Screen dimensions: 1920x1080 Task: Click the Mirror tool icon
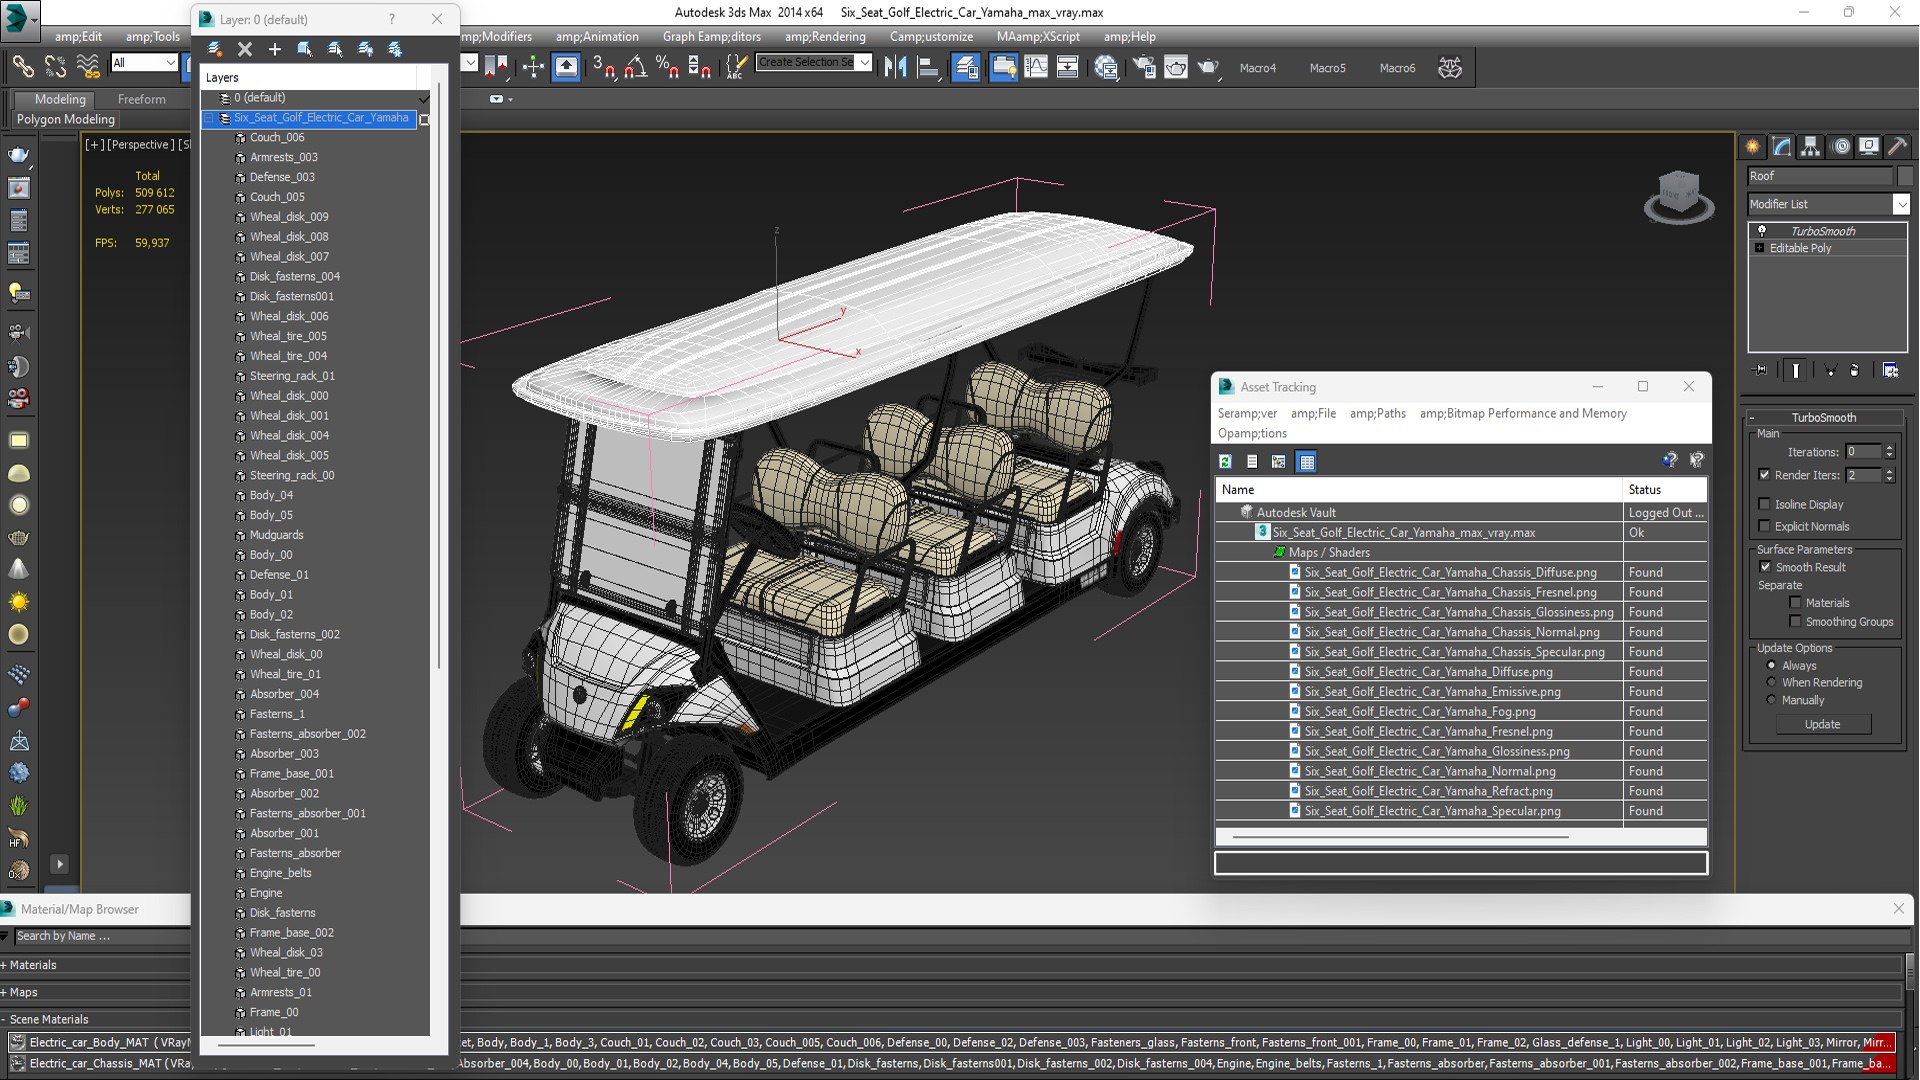(895, 67)
